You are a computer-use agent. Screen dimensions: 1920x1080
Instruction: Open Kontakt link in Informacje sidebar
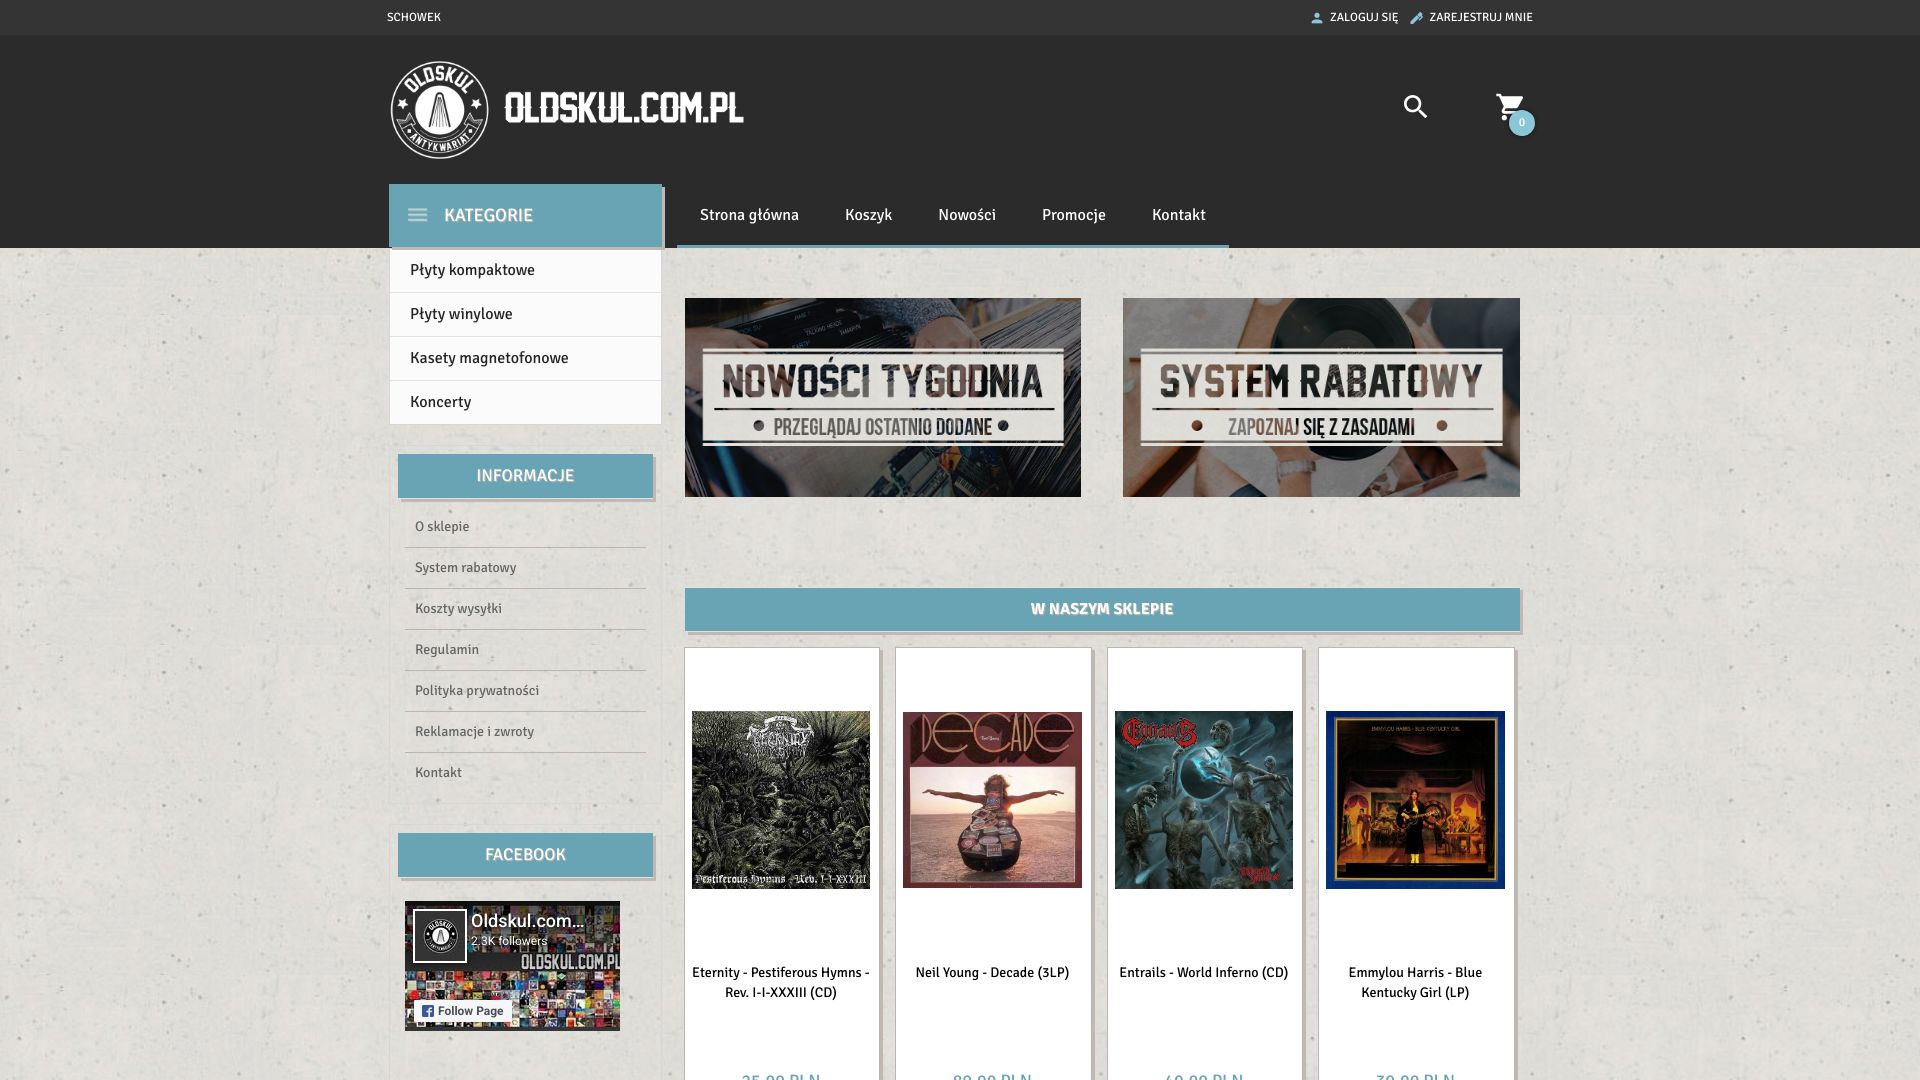tap(438, 773)
